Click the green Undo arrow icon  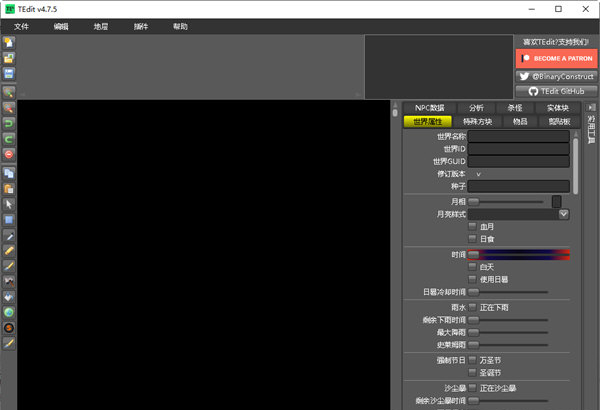9,123
